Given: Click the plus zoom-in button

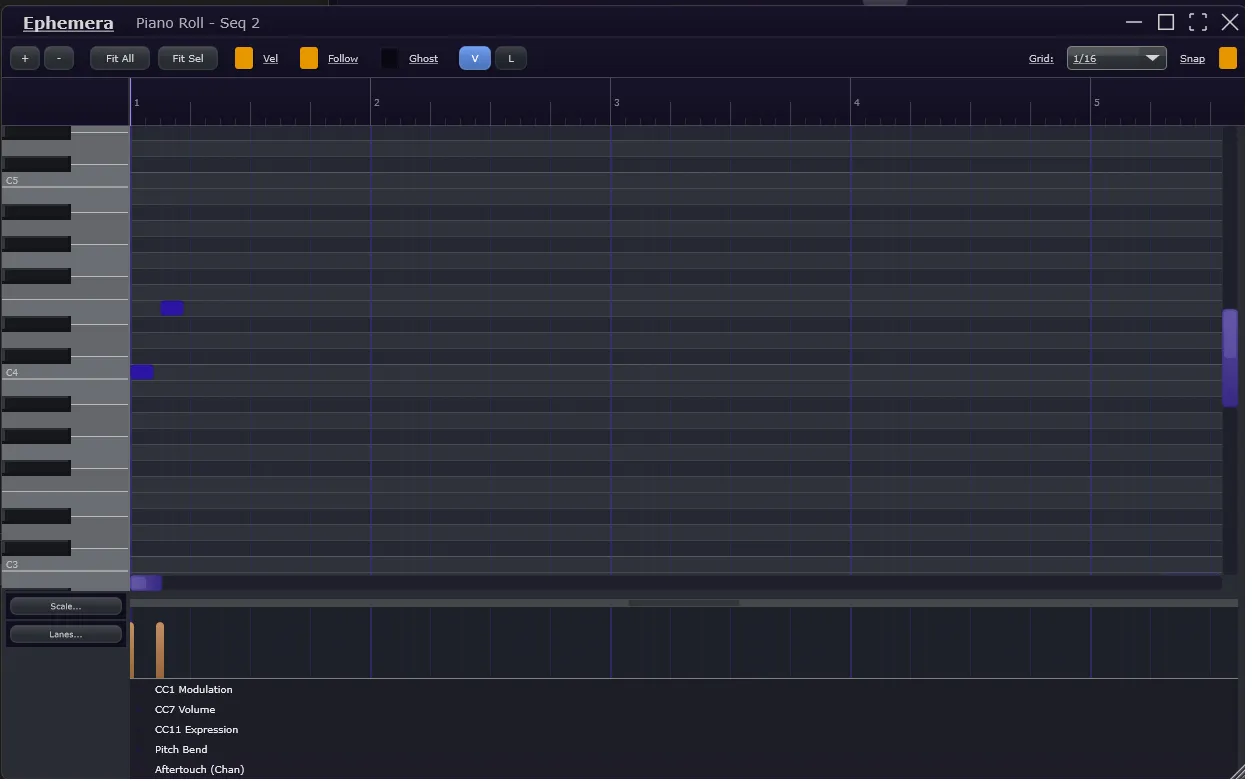Looking at the screenshot, I should coord(25,59).
